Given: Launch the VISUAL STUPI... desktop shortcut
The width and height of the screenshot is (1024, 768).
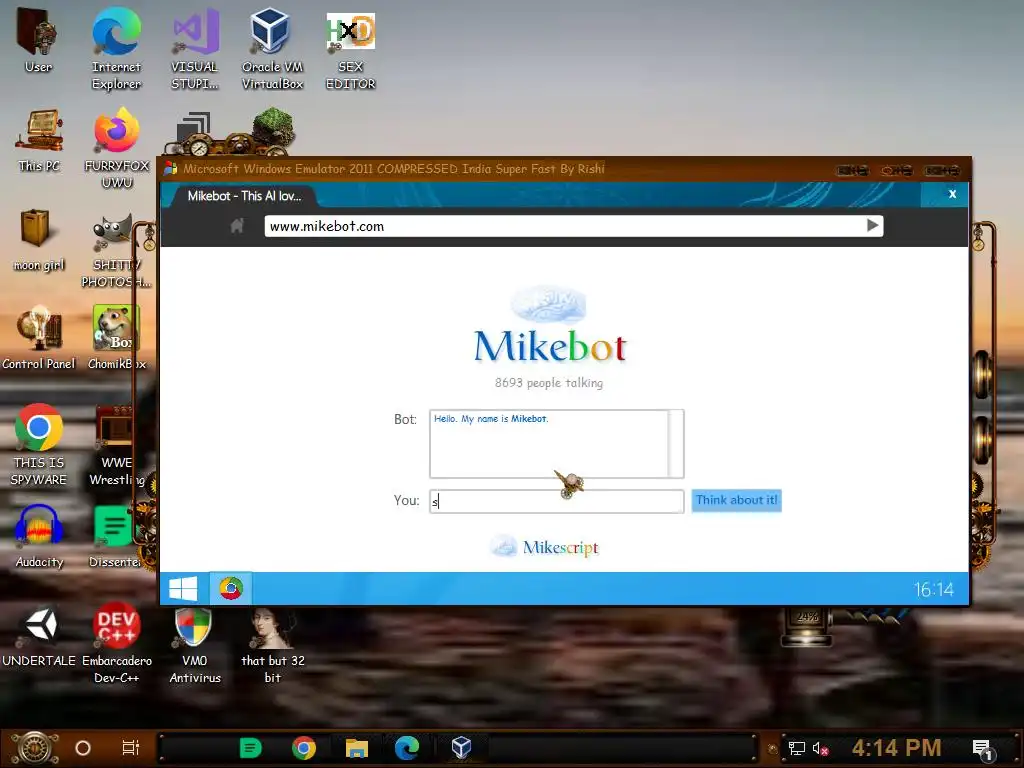Looking at the screenshot, I should tap(195, 48).
